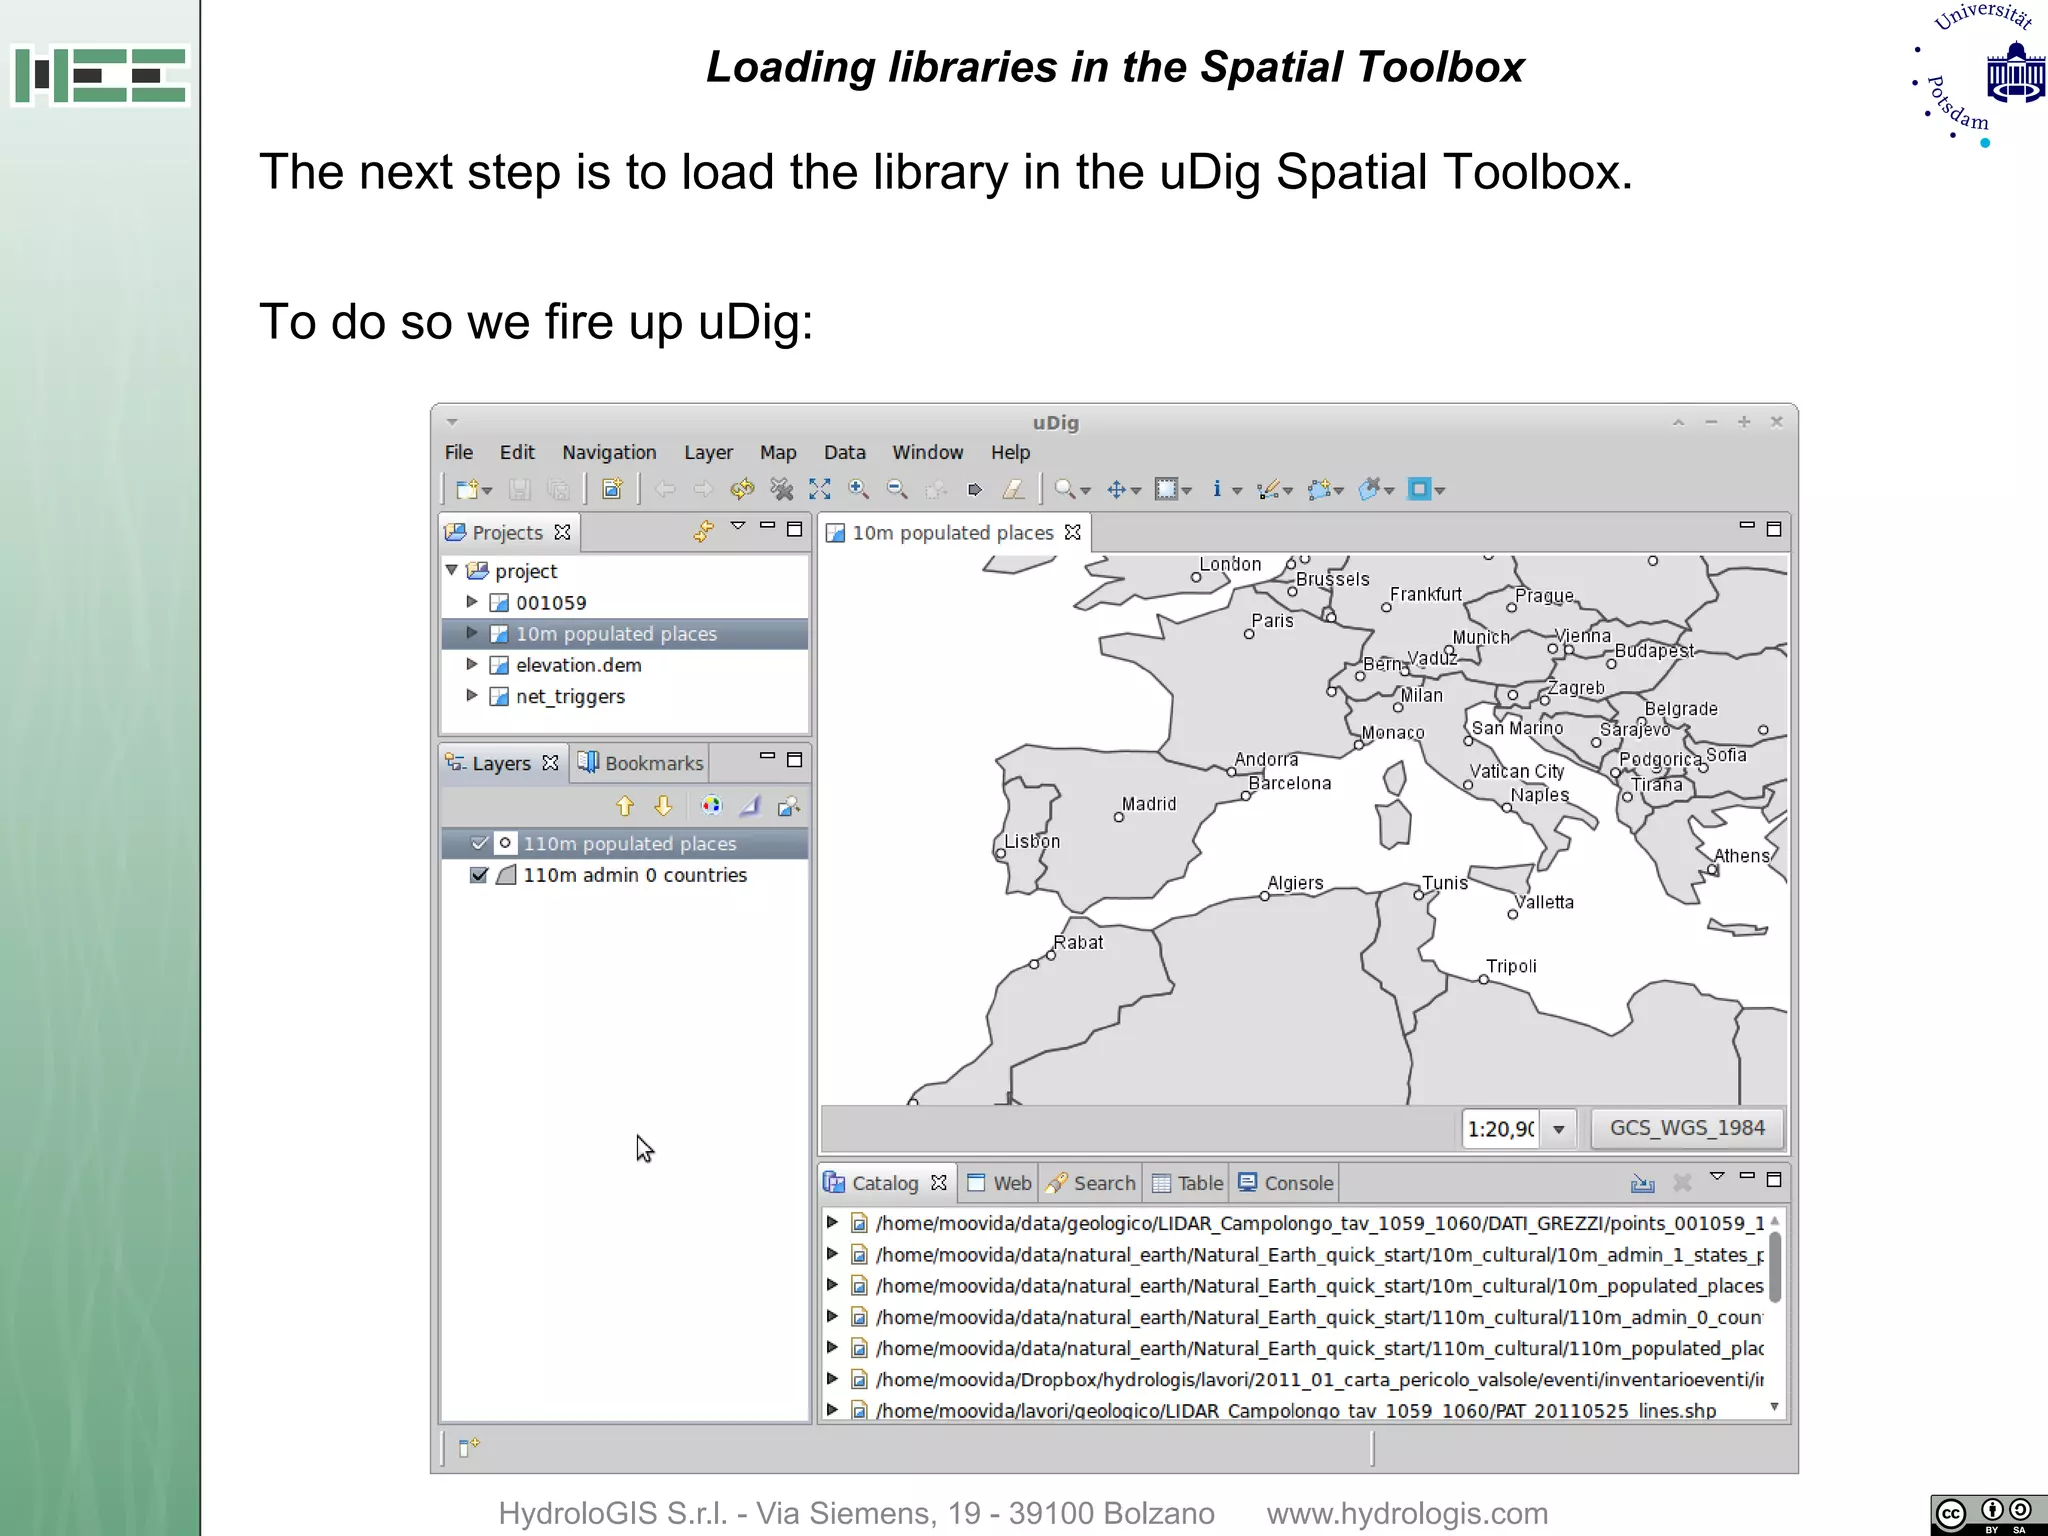Click the Remove icon in Catalog panel
This screenshot has width=2048, height=1536.
coord(1682,1184)
